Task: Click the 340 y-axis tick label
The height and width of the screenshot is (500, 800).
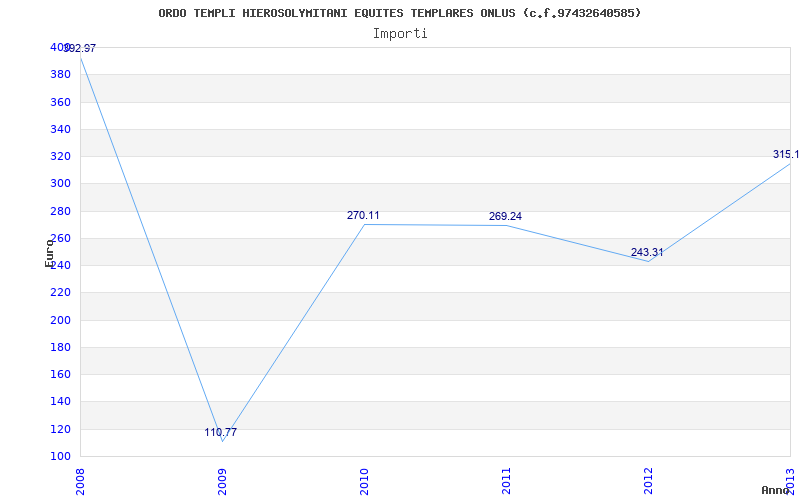Action: tap(60, 129)
